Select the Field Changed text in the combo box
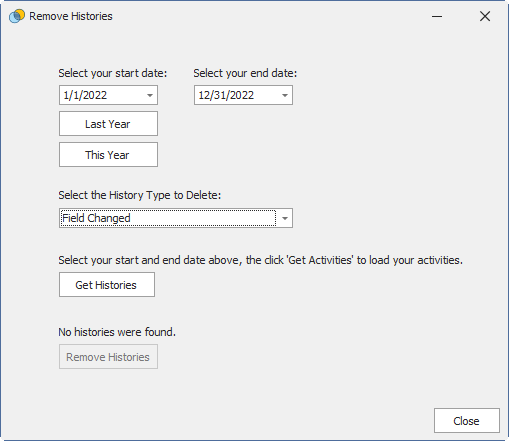 [x=96, y=218]
